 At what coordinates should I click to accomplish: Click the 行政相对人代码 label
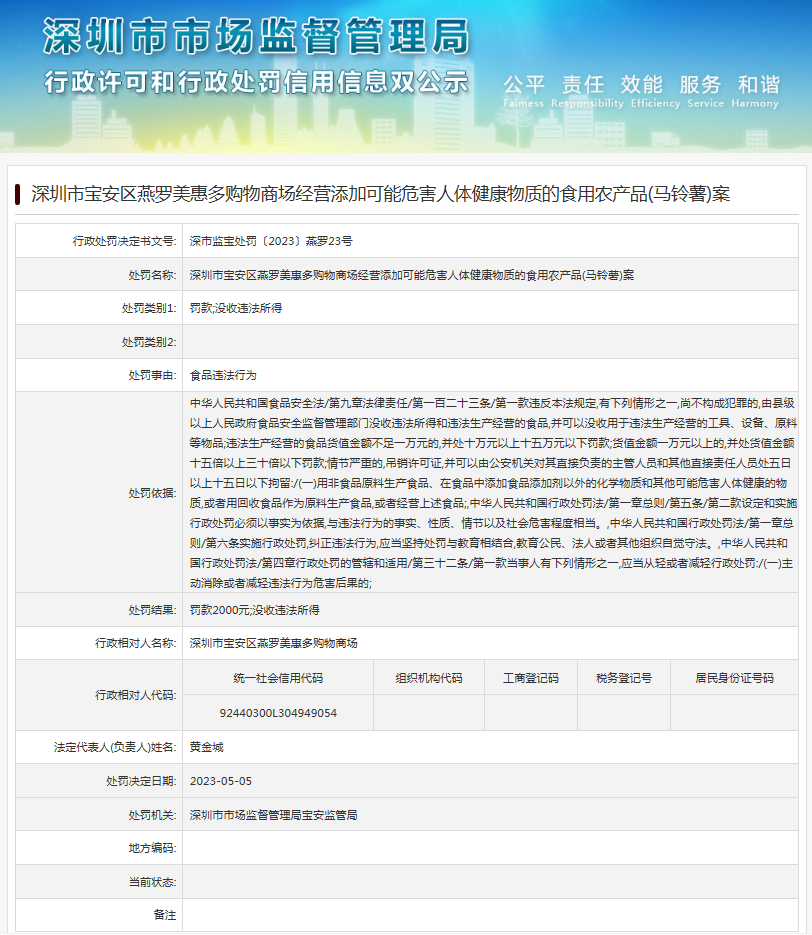click(x=136, y=695)
